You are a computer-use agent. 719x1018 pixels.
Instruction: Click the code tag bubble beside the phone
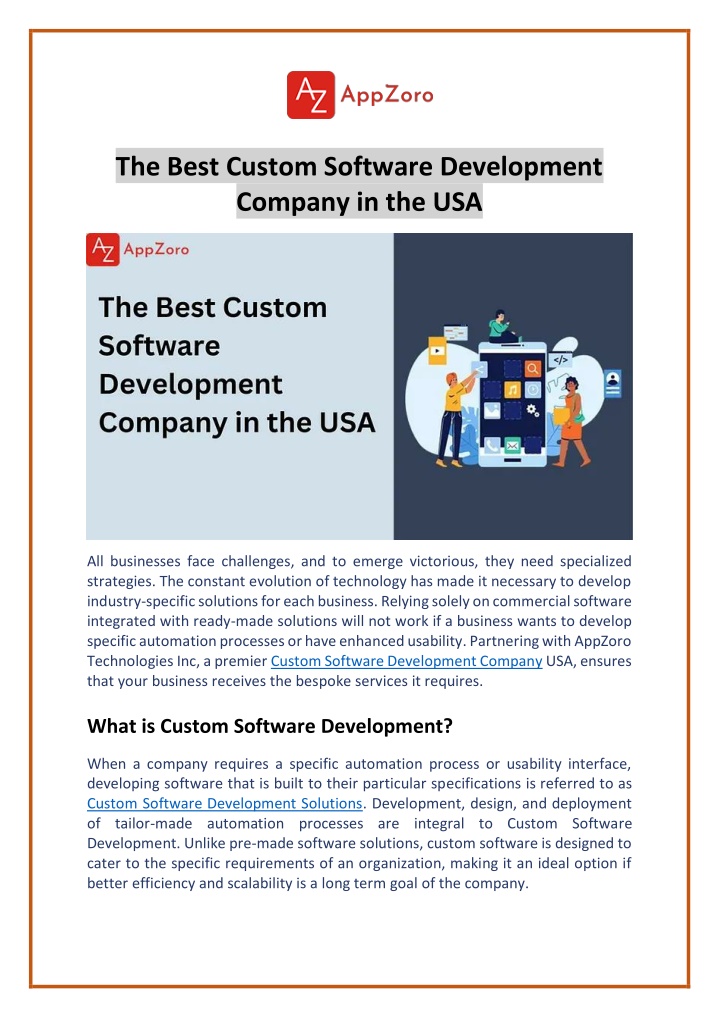(560, 360)
